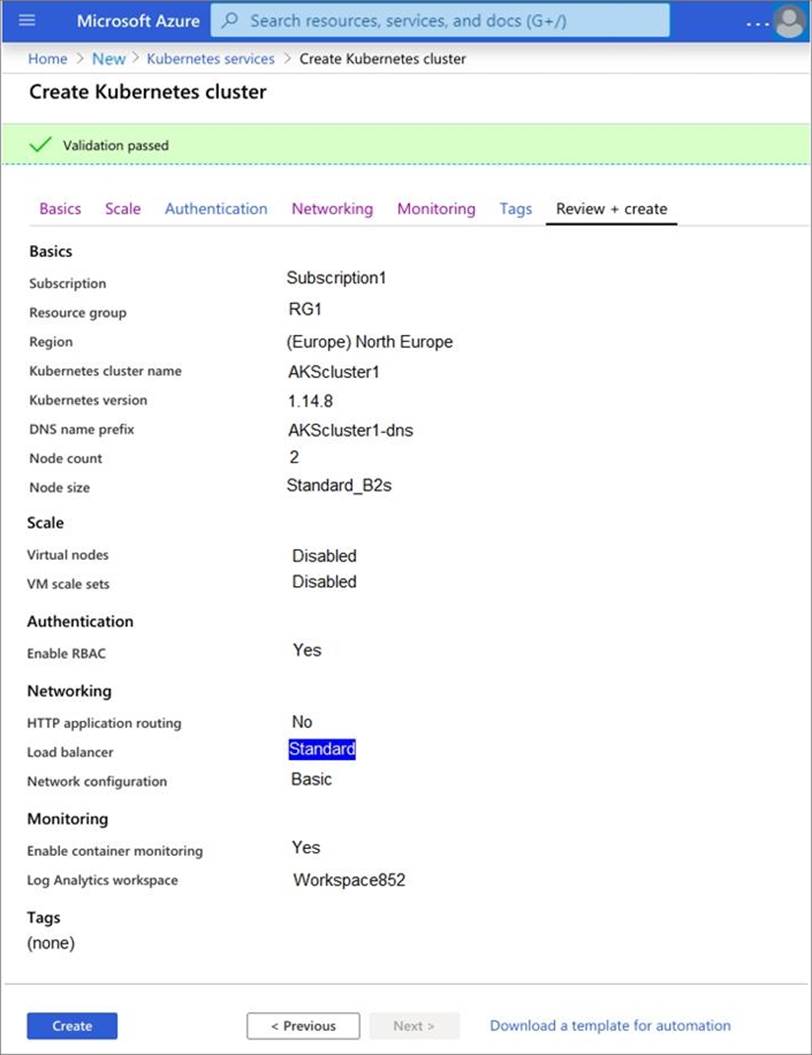
Task: Open the header ellipsis more options
Action: tap(757, 22)
